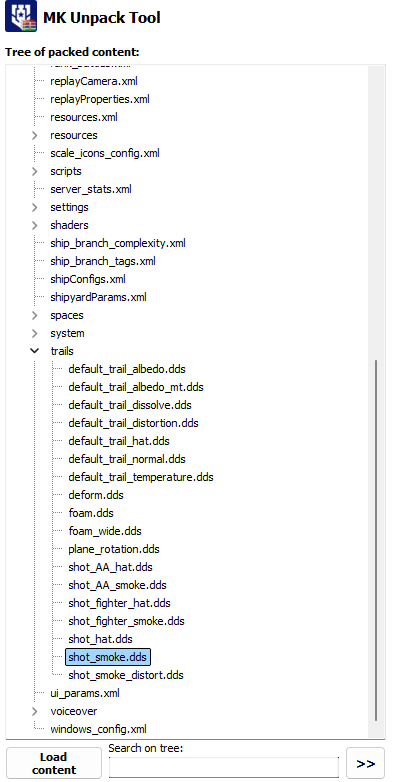Select plane_rotation.dds entry
This screenshot has width=399, height=782.
coord(114,549)
